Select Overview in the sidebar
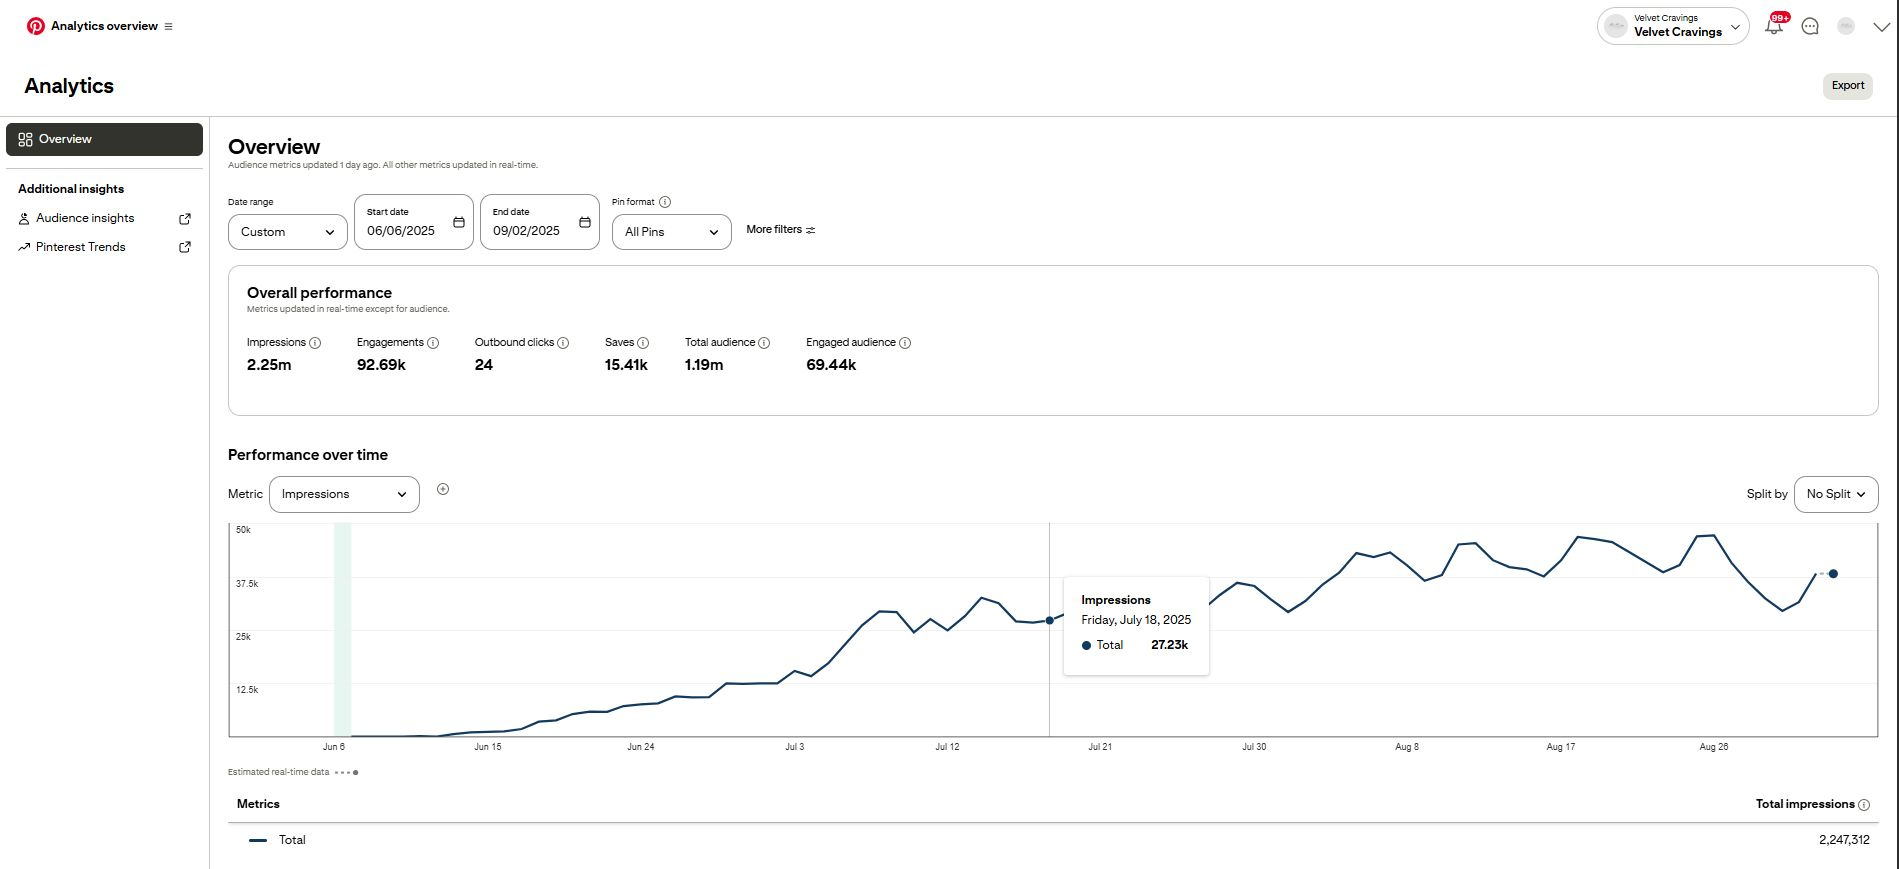This screenshot has width=1899, height=869. point(104,140)
